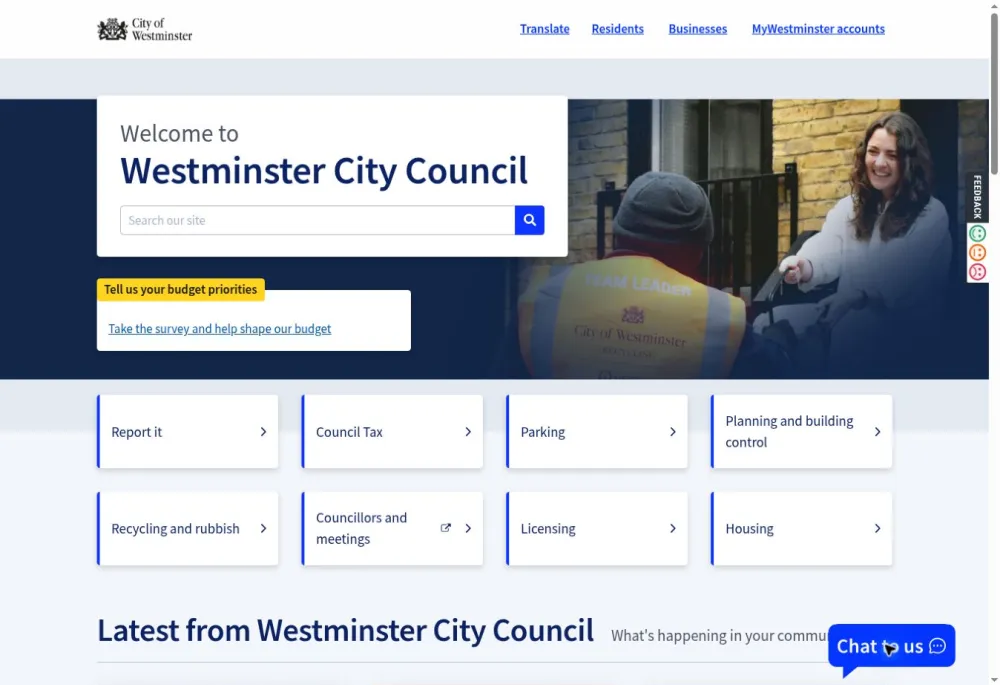Click the Westminster City Council welcome heading
This screenshot has height=685, width=1000.
point(324,171)
